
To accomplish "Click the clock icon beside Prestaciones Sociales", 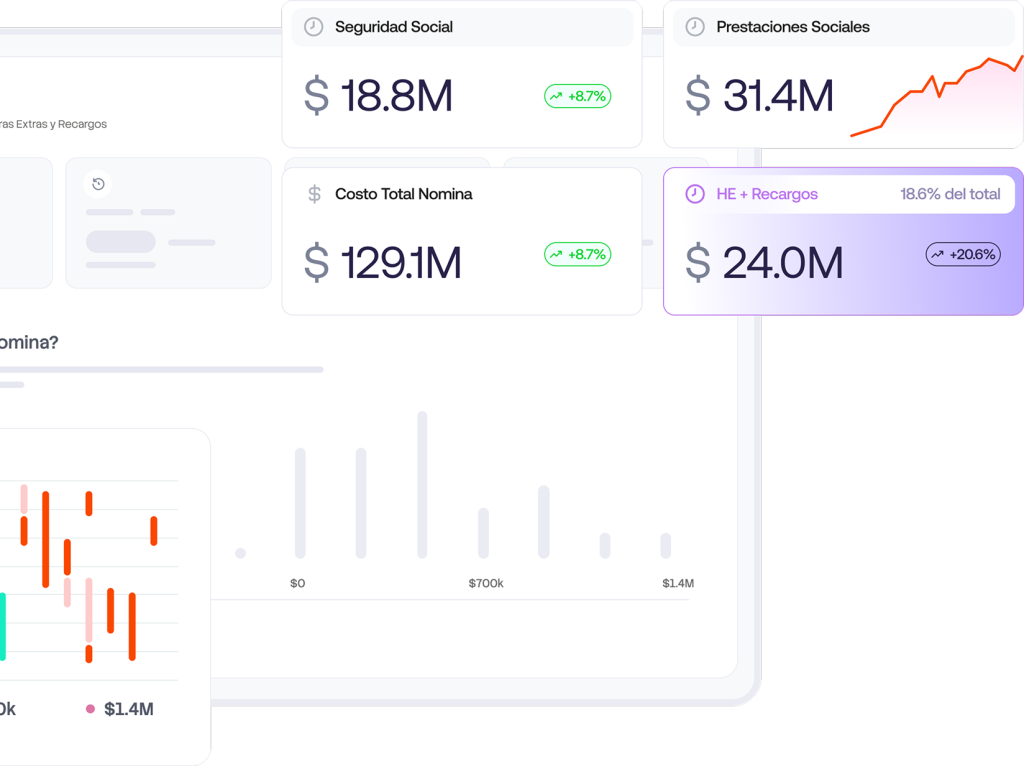I will pyautogui.click(x=695, y=27).
